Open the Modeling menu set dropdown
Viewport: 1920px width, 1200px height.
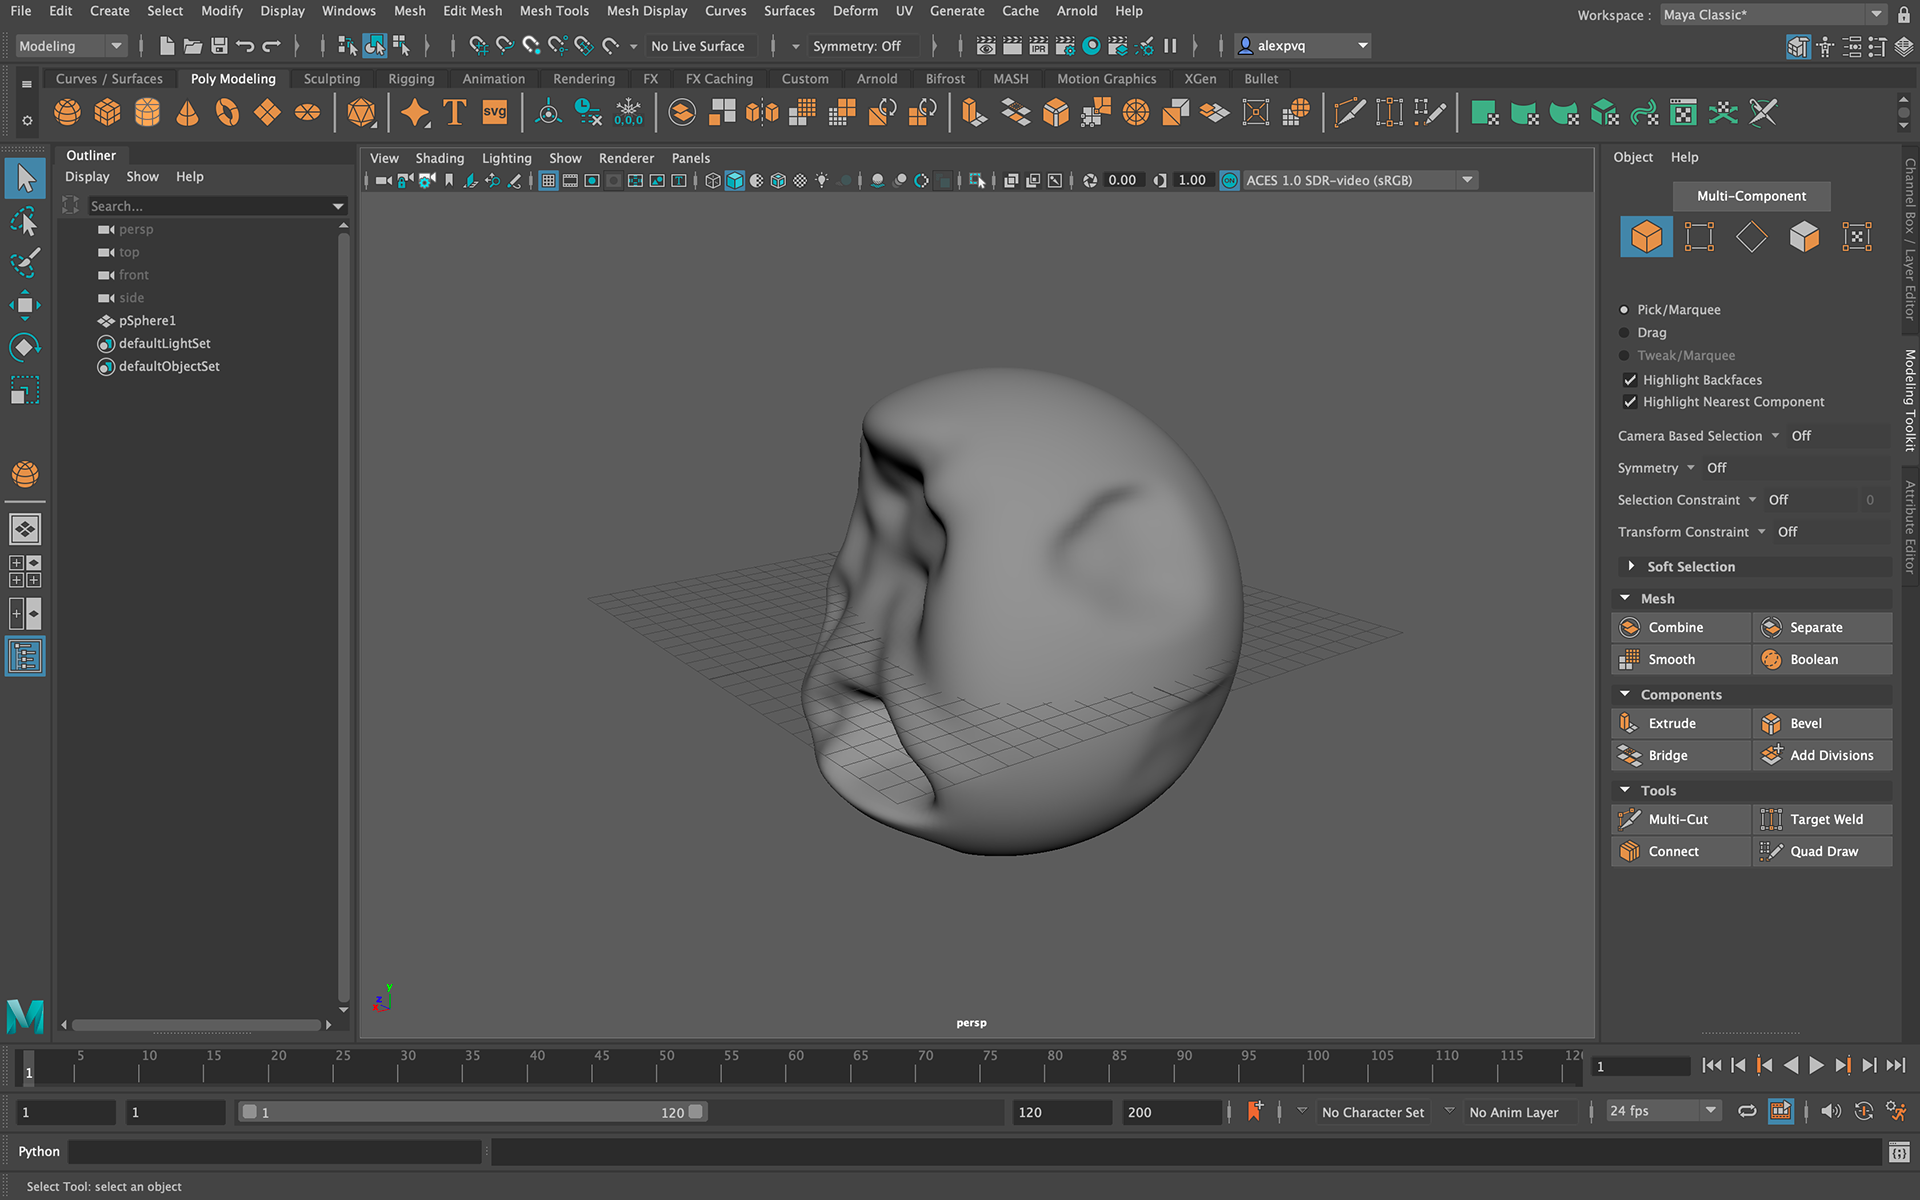click(70, 46)
